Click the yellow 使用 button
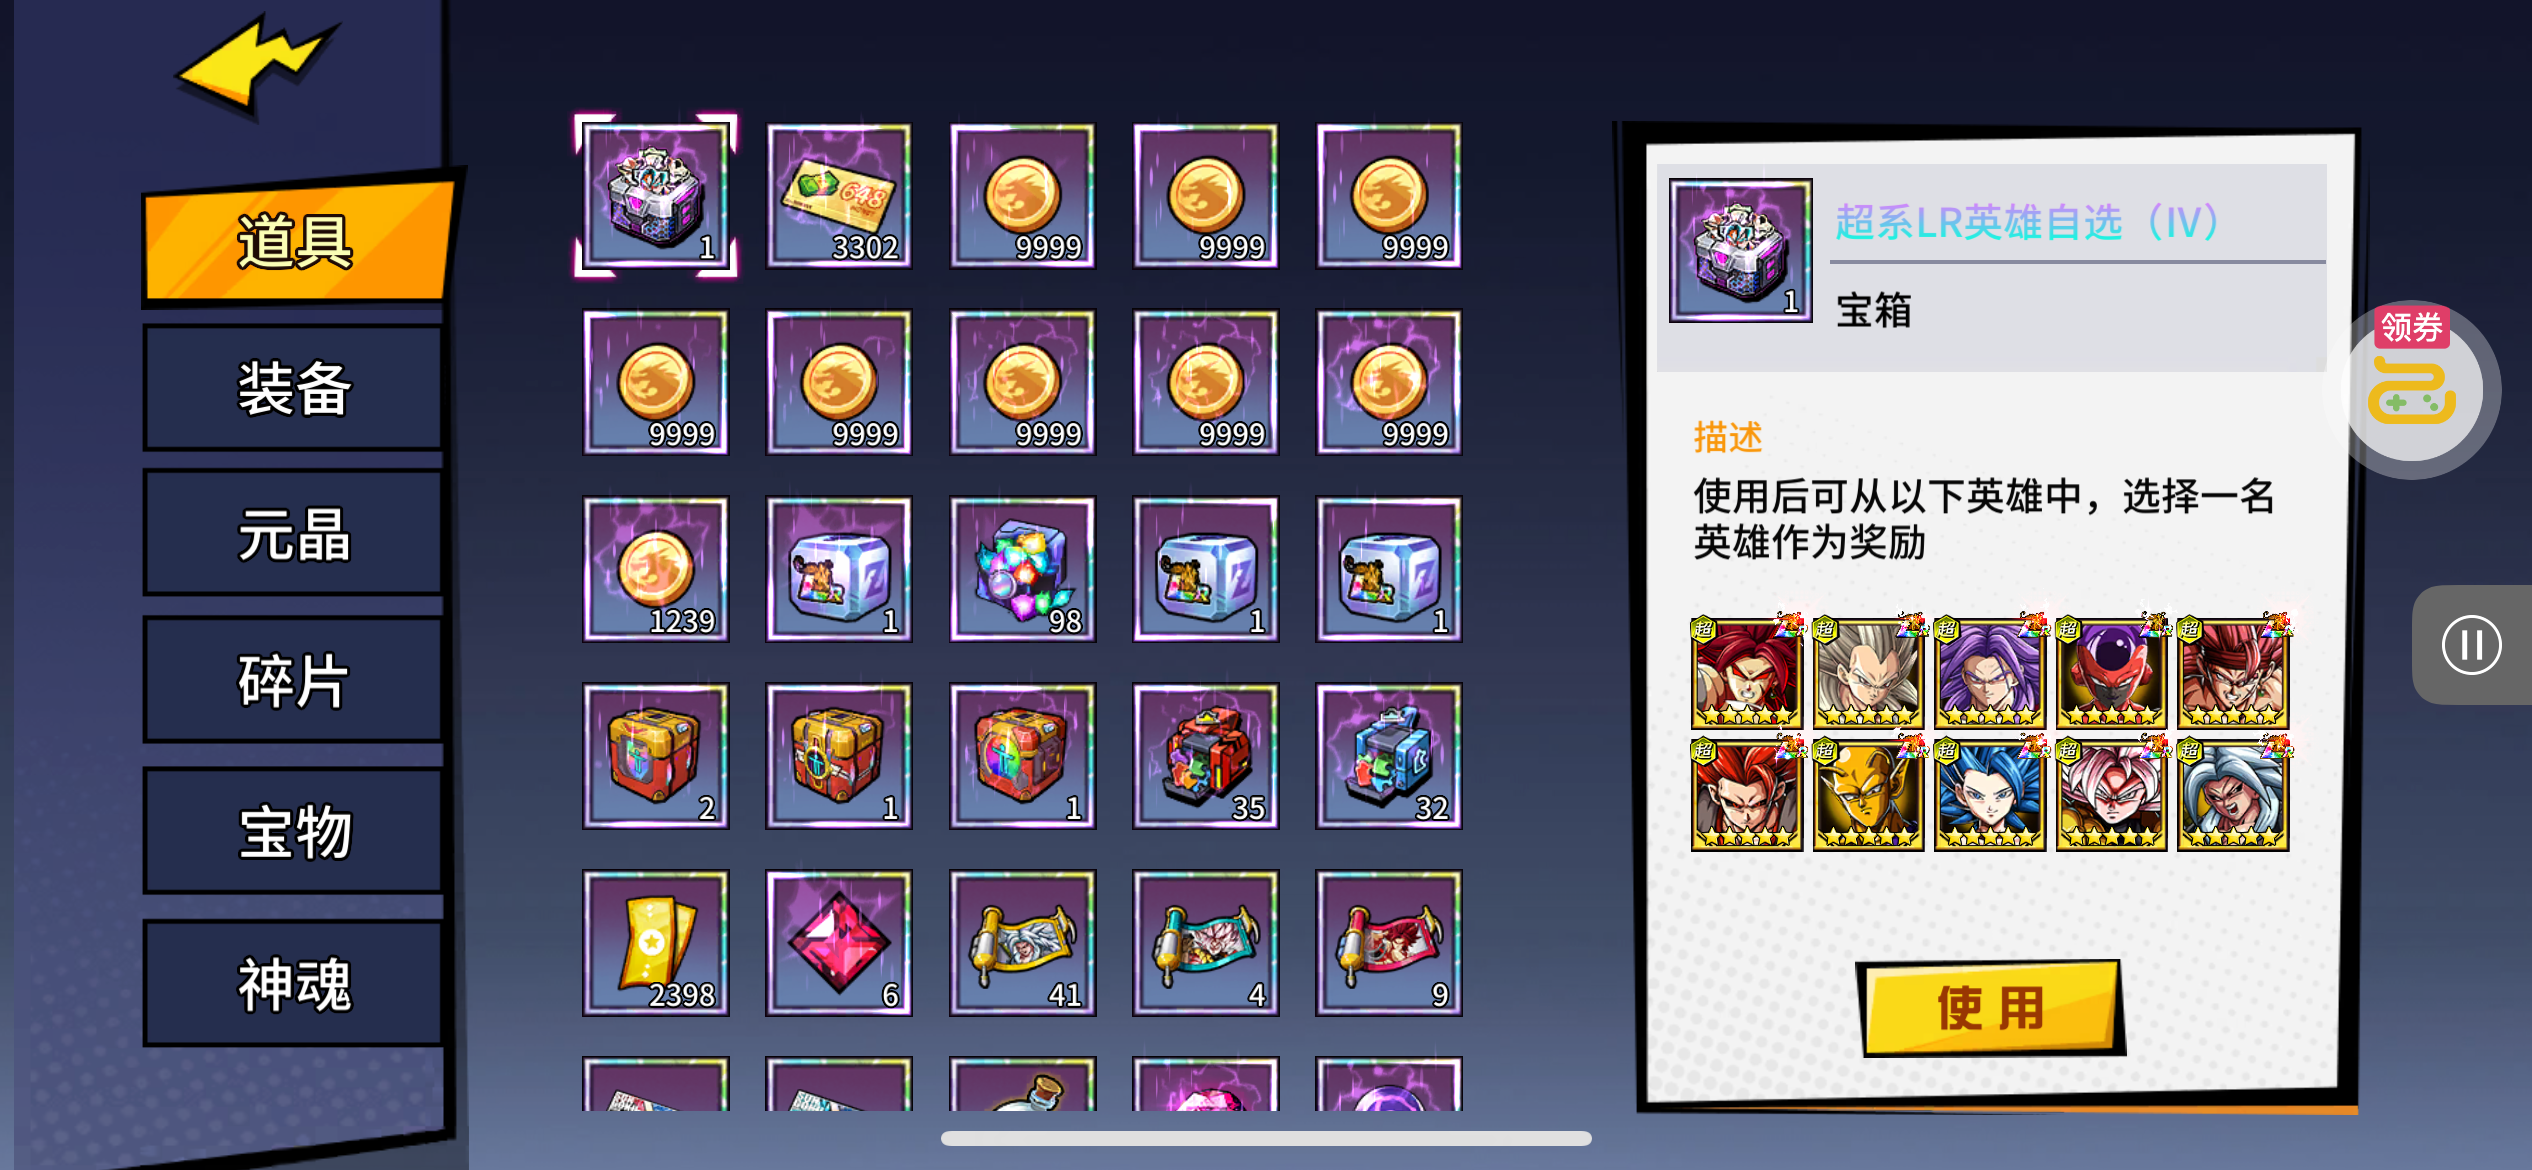 tap(1990, 1008)
